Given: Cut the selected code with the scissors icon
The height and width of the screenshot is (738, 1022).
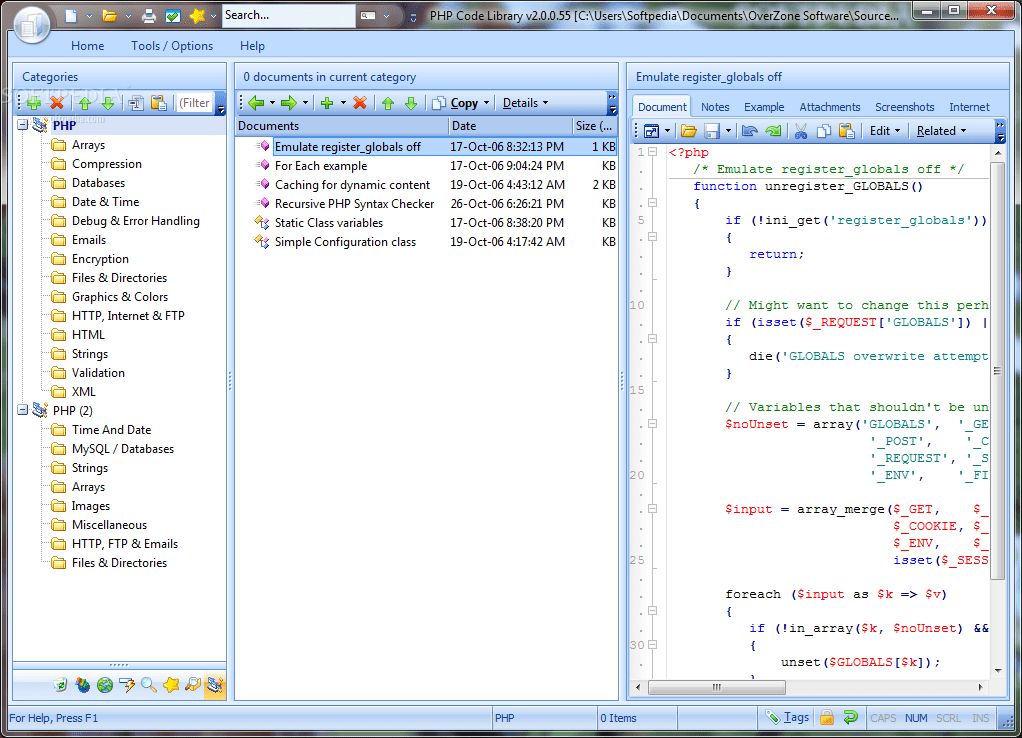Looking at the screenshot, I should tap(801, 130).
